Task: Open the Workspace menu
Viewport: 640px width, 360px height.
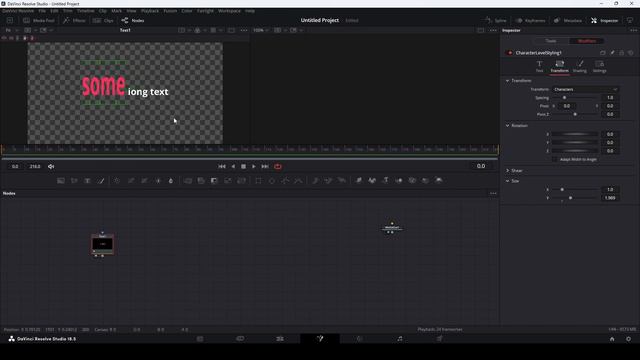Action: 229,11
